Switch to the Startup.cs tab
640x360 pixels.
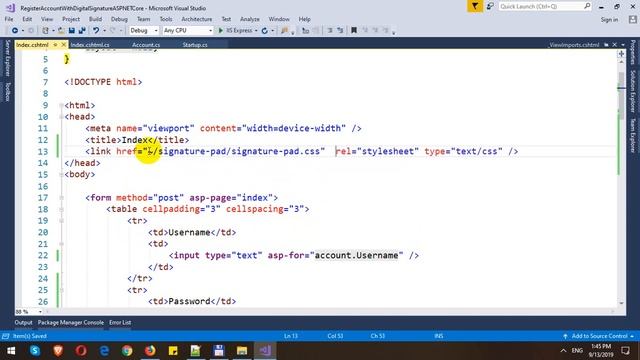pyautogui.click(x=195, y=45)
